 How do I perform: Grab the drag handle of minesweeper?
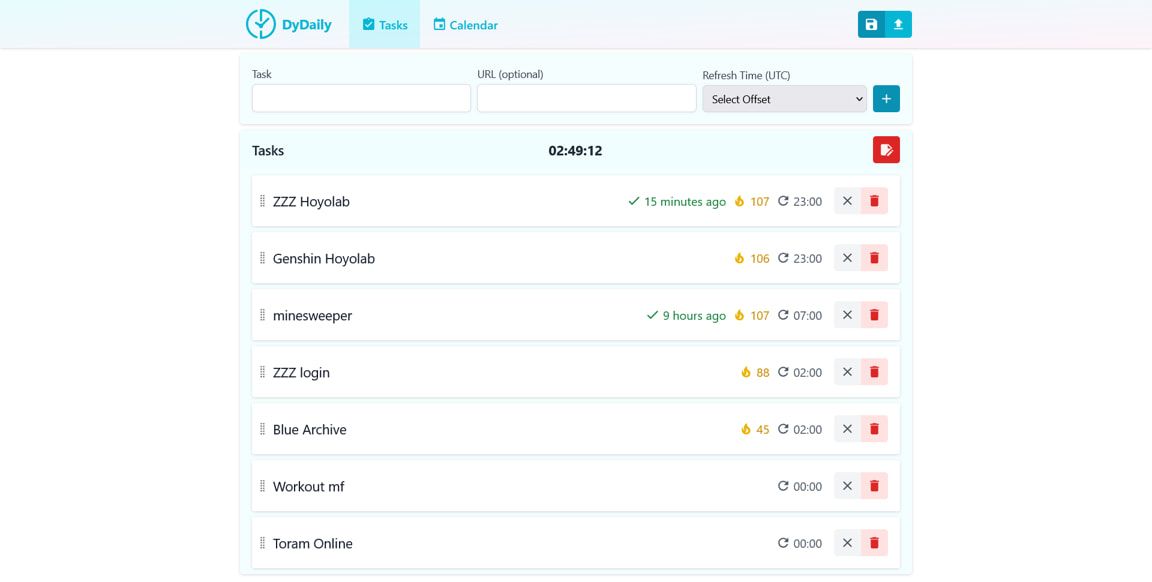[x=262, y=315]
